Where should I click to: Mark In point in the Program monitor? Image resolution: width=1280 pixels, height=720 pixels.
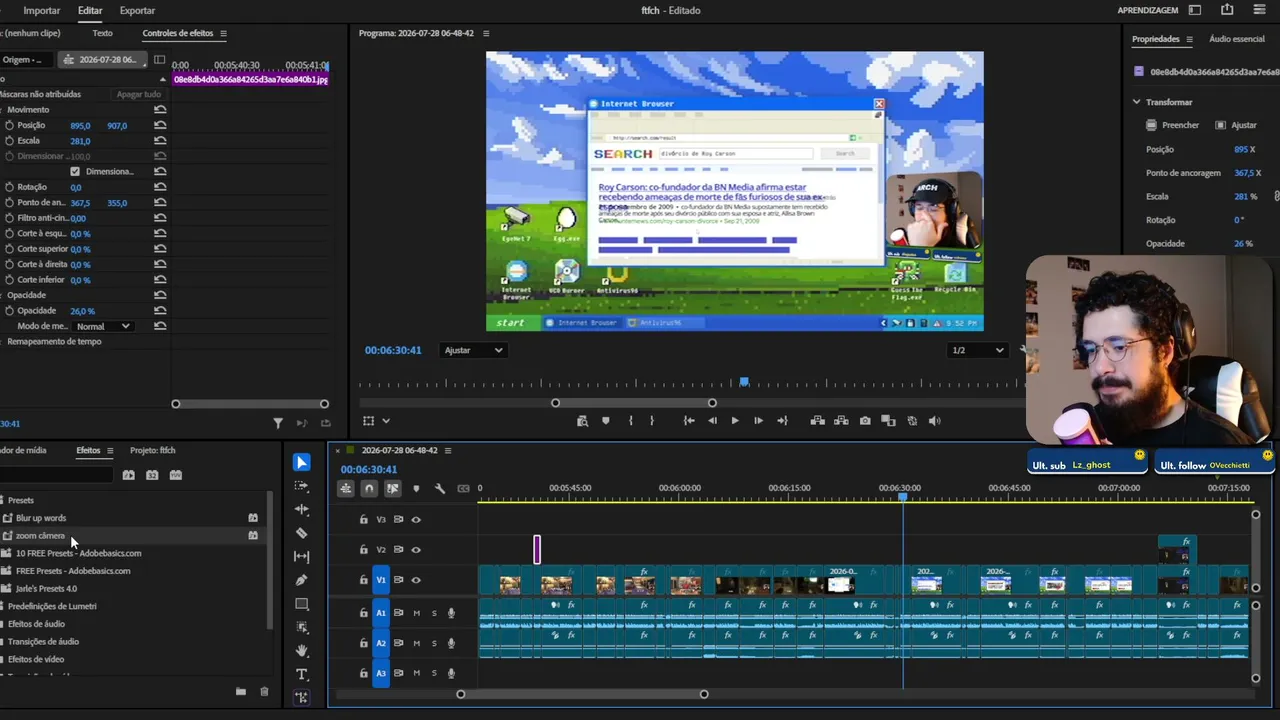(x=630, y=421)
